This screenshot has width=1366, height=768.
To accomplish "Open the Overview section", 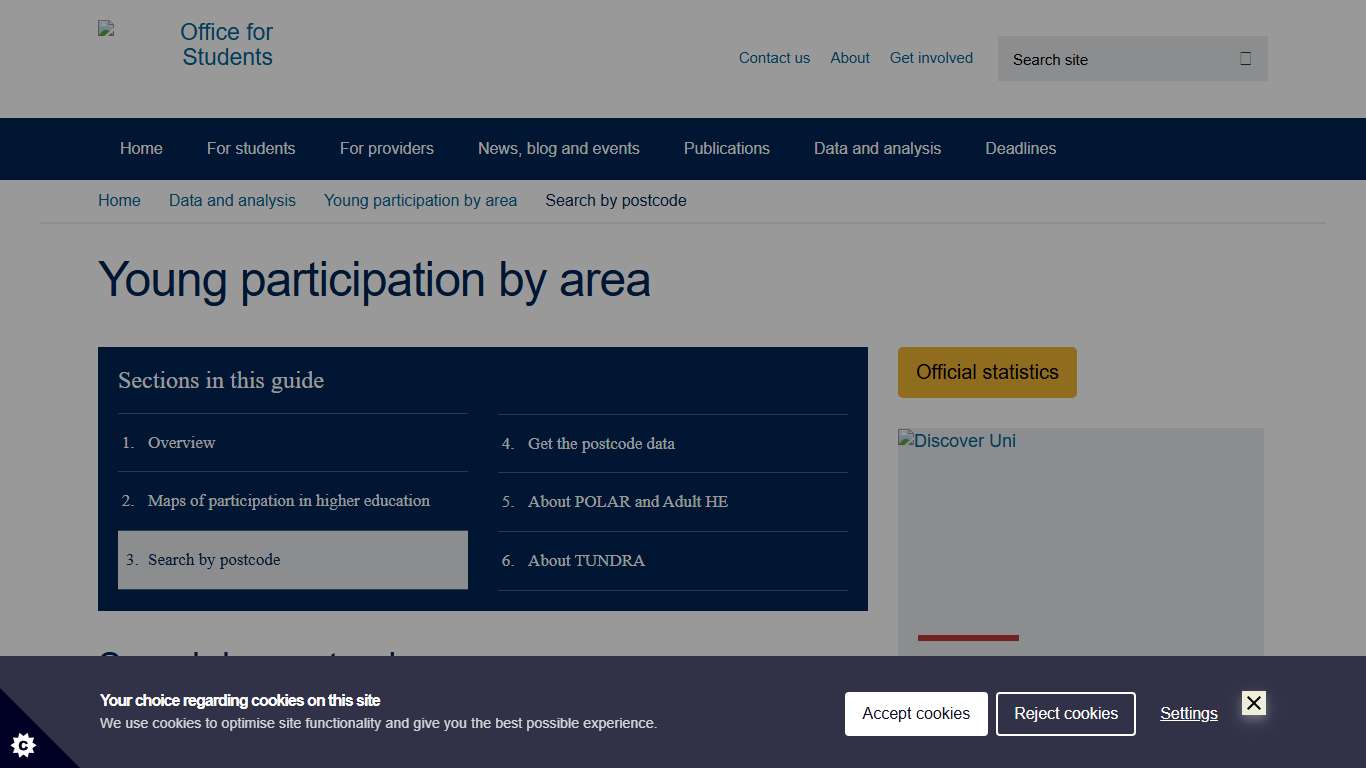I will (x=181, y=442).
